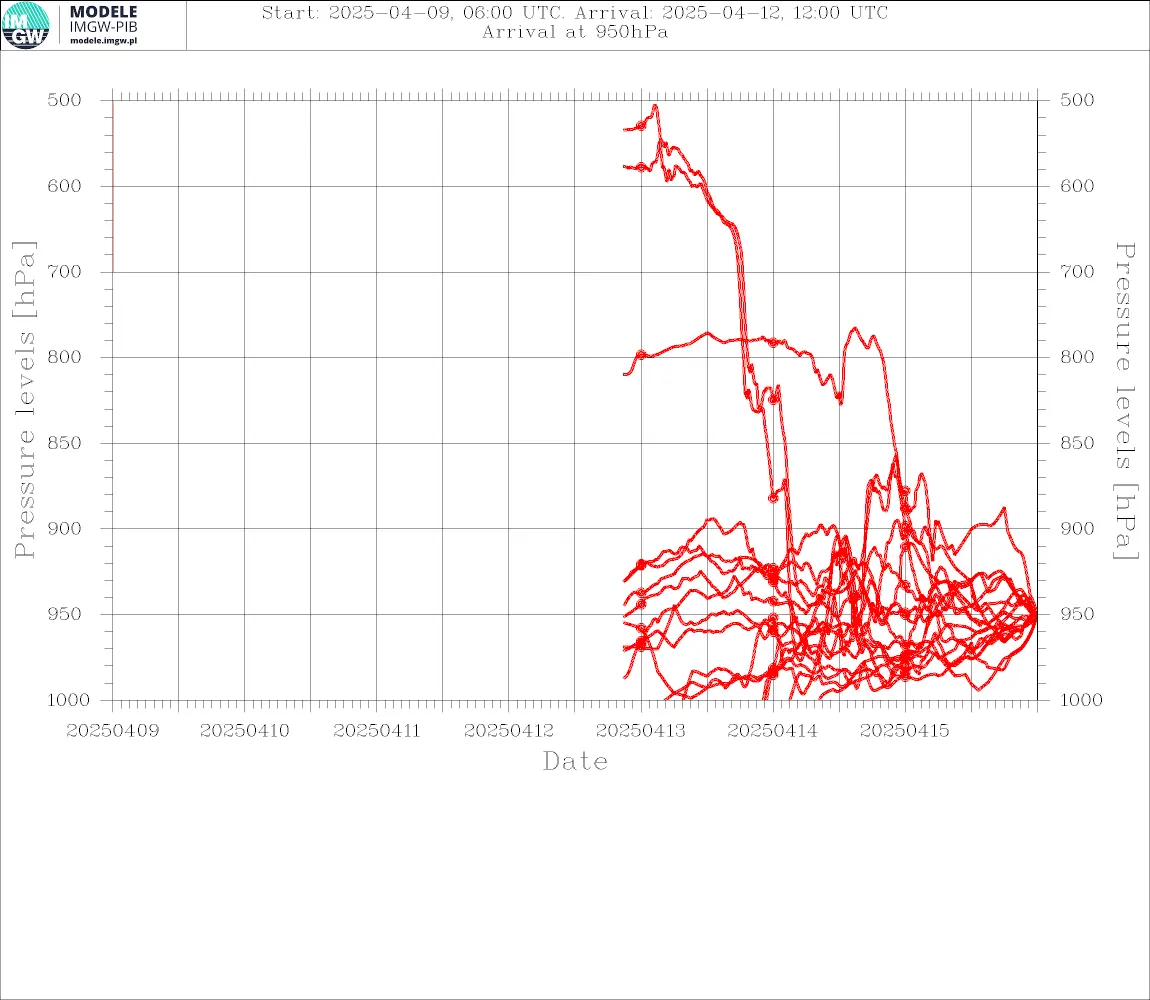Click the left-axis 700 tick label
This screenshot has height=1000, width=1150.
[x=65, y=272]
